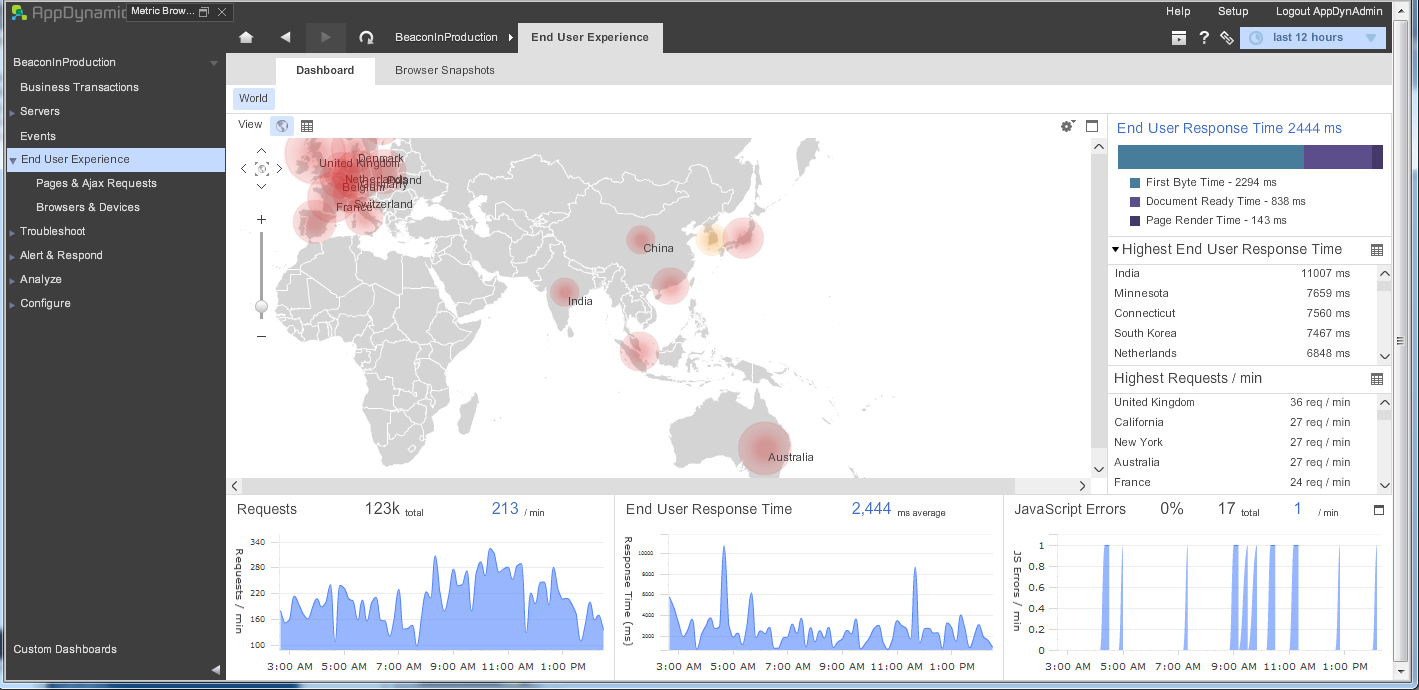Maximize the map panel

(x=1092, y=126)
